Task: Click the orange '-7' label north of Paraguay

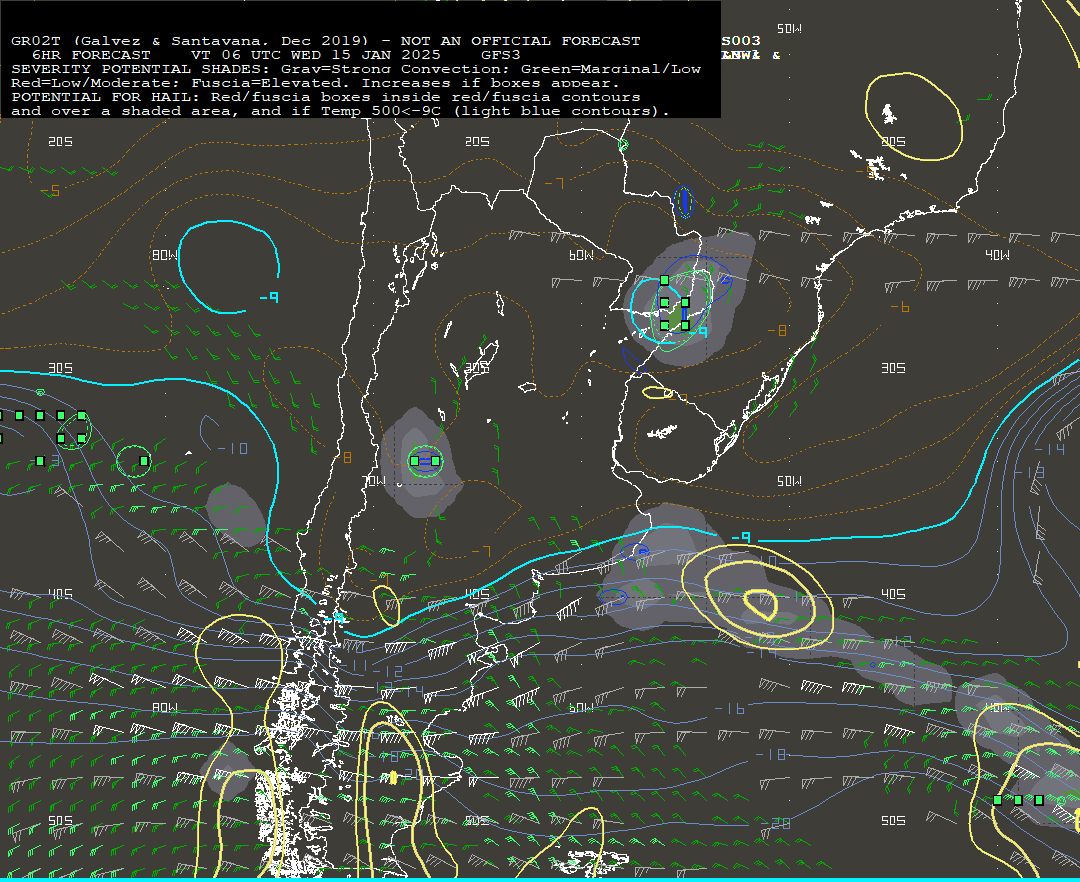Action: 554,184
